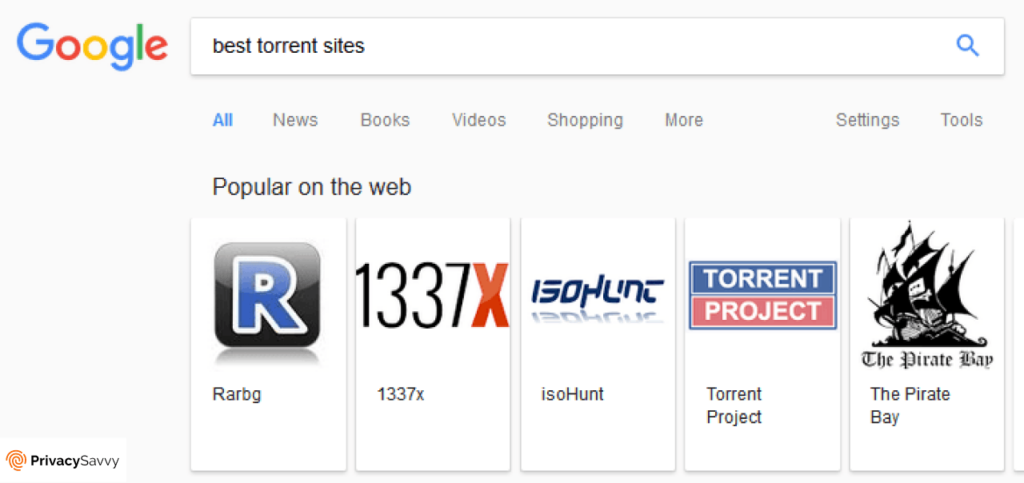
Task: Go to the Videos tab
Action: (479, 120)
